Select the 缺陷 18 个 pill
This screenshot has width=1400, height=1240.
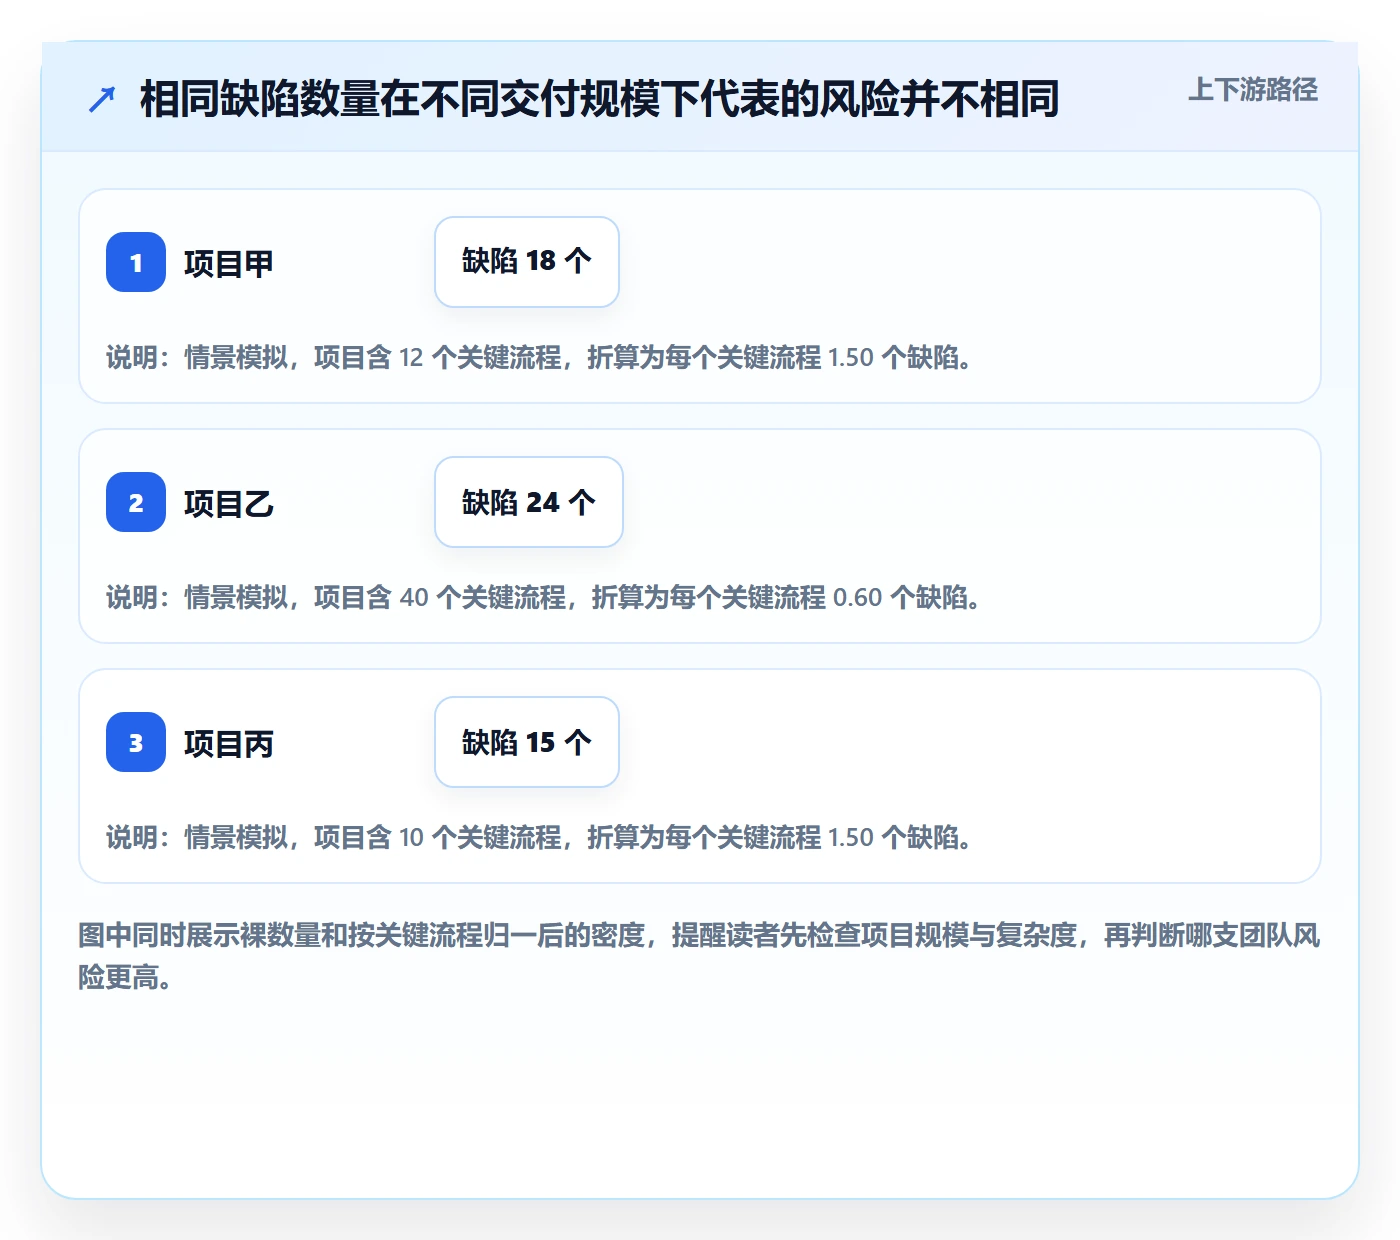click(527, 262)
